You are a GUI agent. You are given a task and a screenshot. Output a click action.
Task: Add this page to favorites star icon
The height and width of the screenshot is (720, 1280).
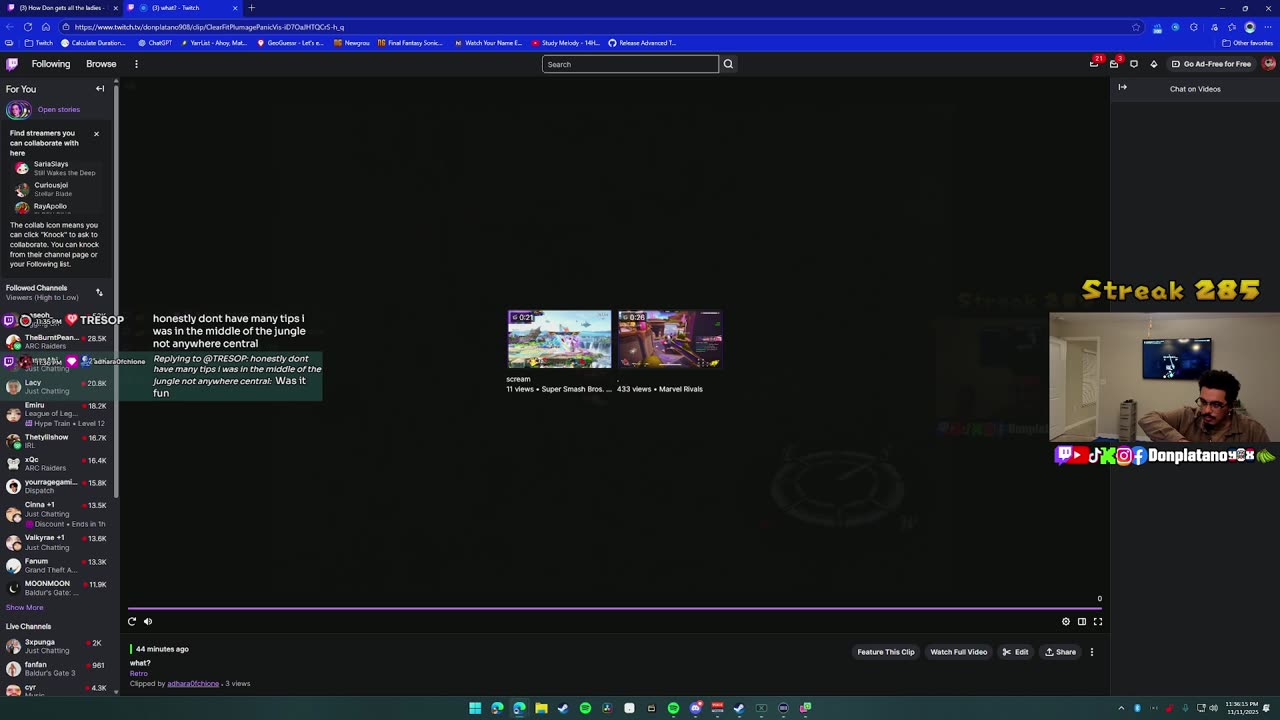click(1136, 27)
